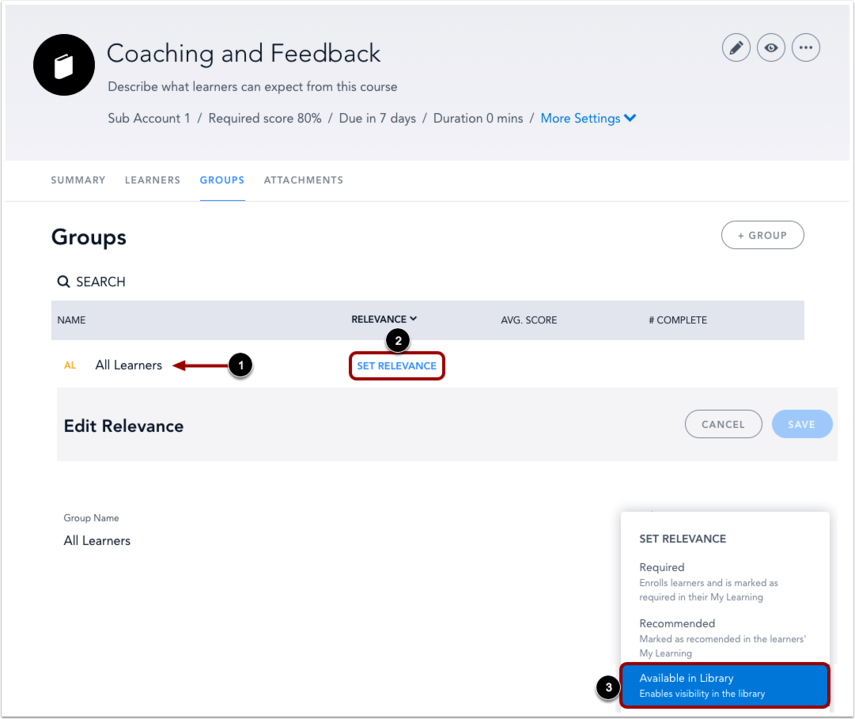Open the ellipsis options menu icon
Screen dimensions: 855x719
(806, 47)
